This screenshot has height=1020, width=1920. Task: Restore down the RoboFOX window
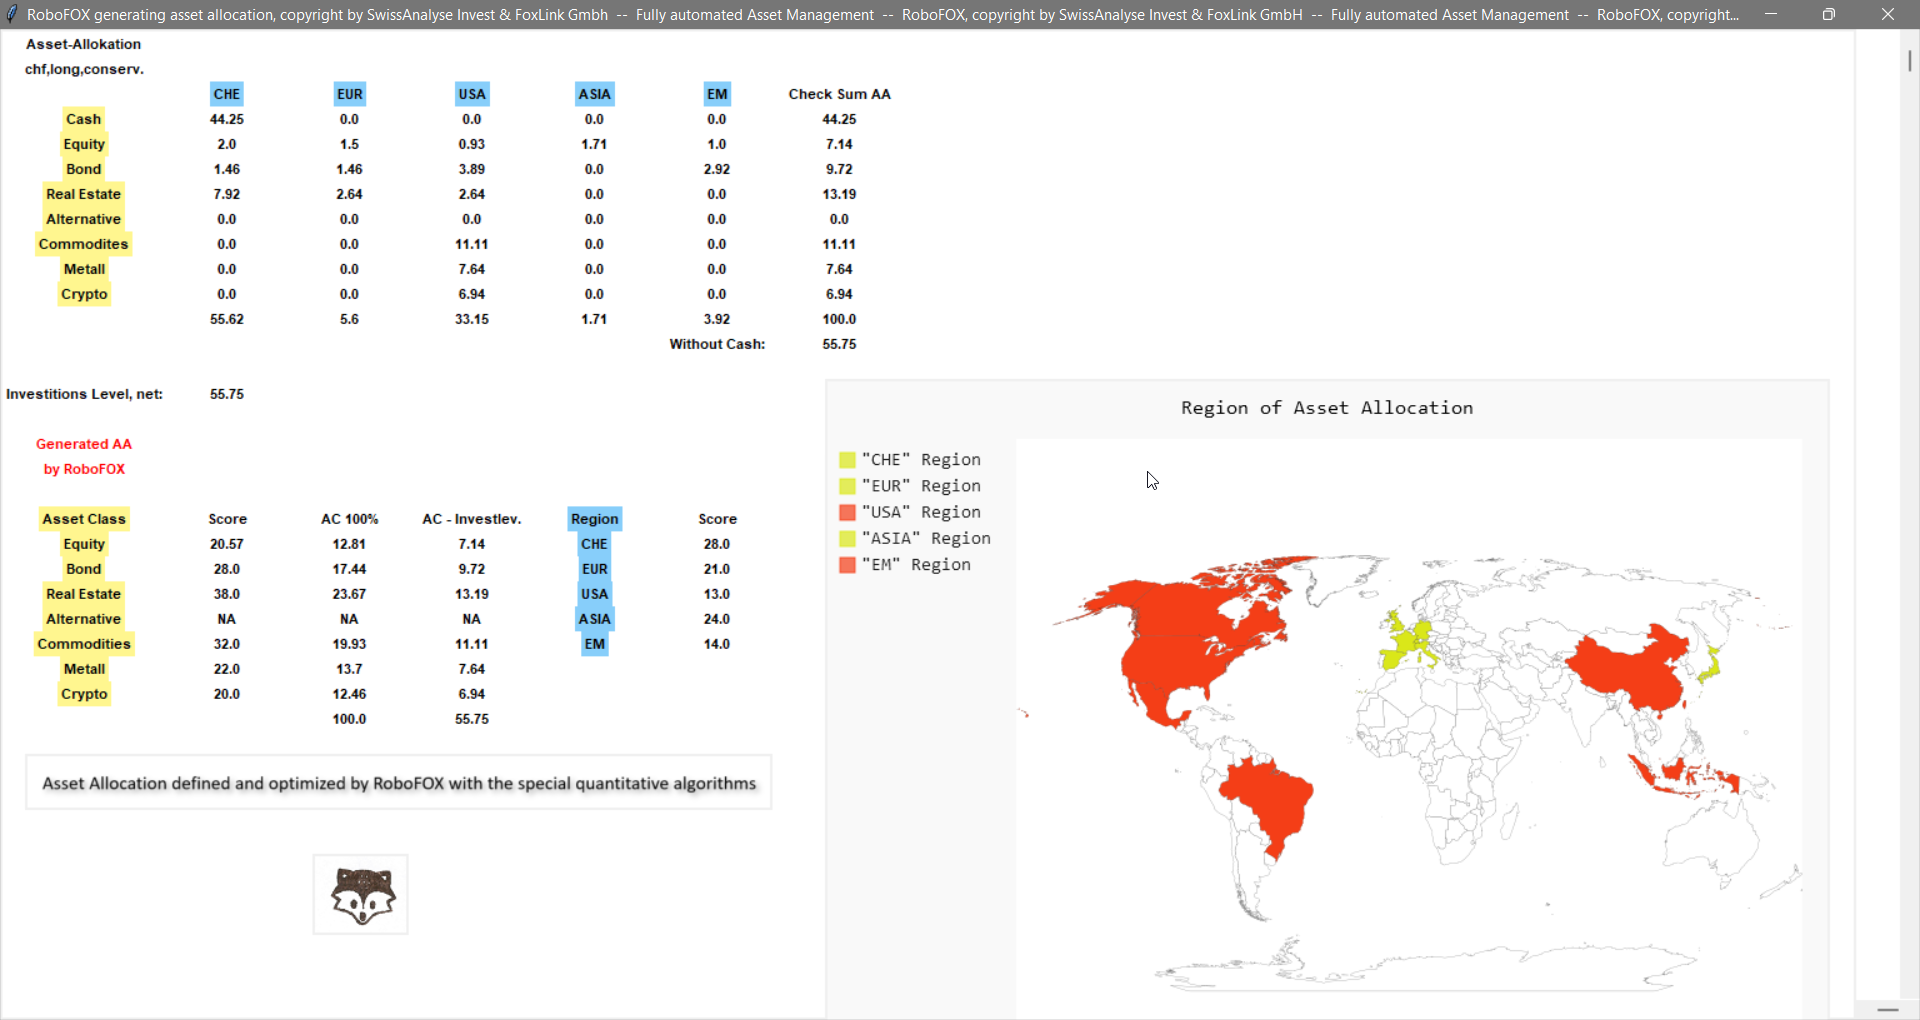1829,14
